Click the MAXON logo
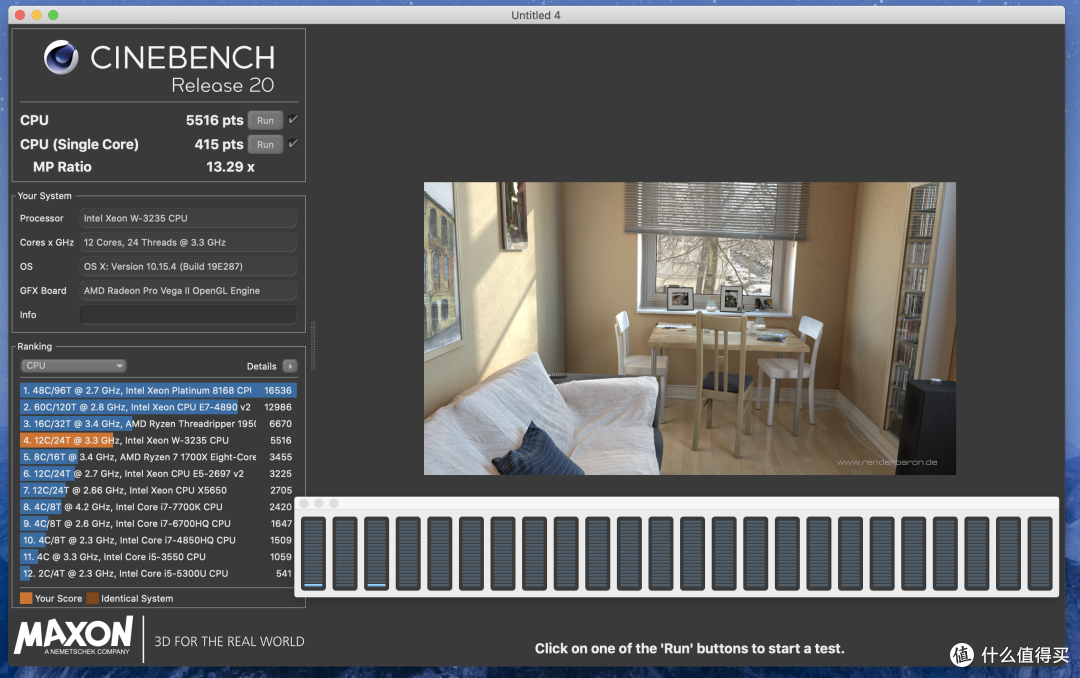 pyautogui.click(x=74, y=635)
